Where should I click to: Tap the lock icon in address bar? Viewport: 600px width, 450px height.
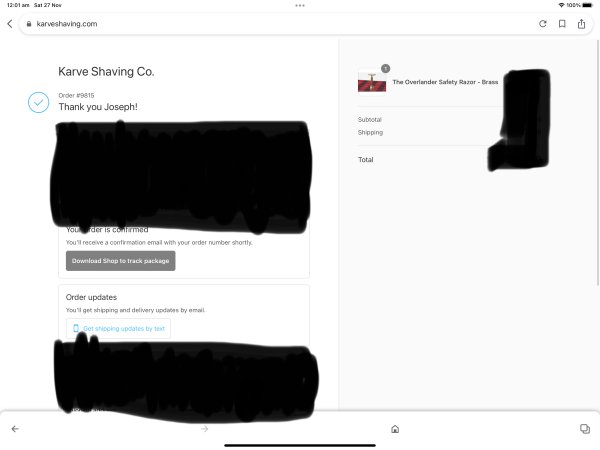click(29, 24)
